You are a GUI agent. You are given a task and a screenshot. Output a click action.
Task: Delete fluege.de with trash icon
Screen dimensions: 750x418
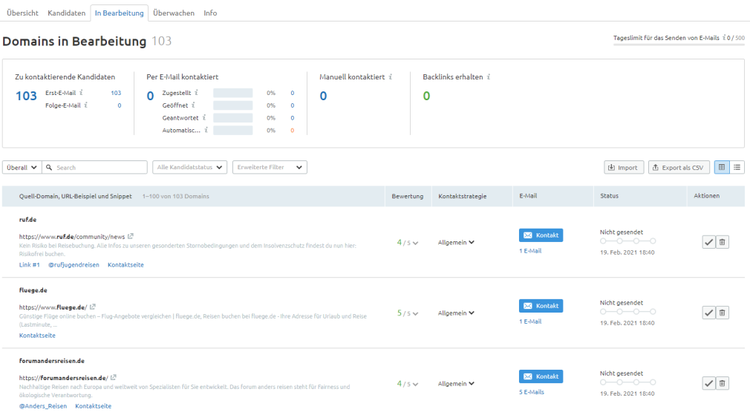(x=722, y=313)
